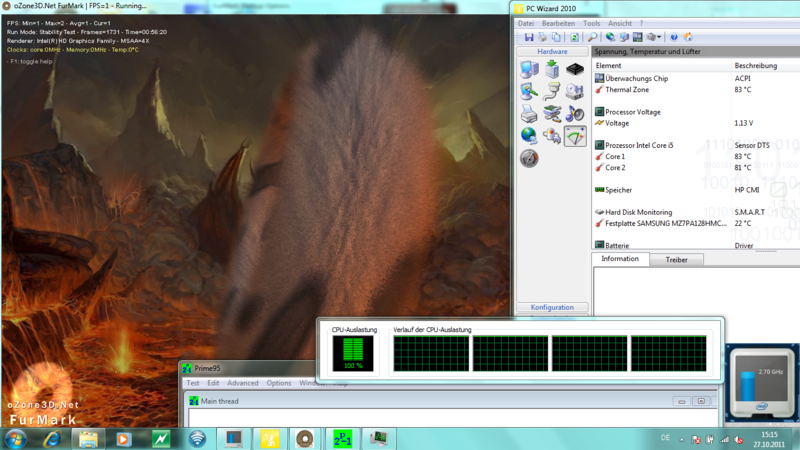Select the Core 1 temperature row

[696, 157]
